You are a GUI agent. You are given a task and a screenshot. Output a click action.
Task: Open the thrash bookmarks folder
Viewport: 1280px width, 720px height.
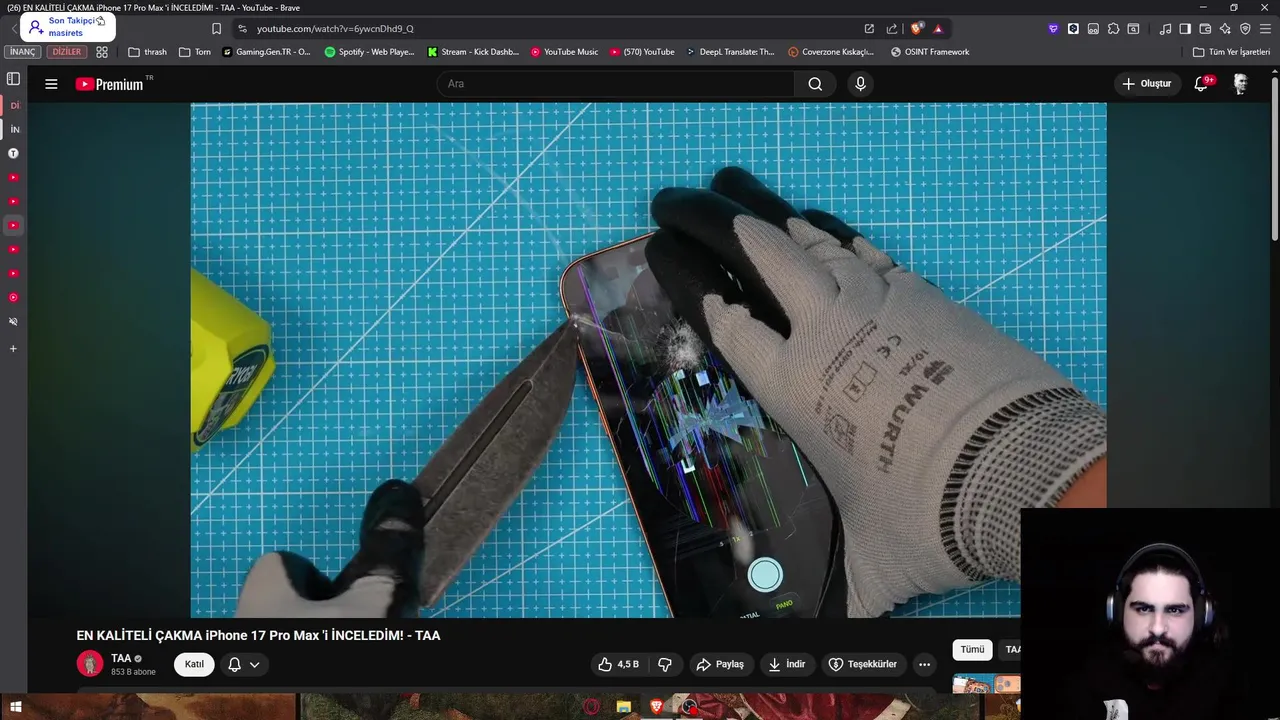coord(147,52)
